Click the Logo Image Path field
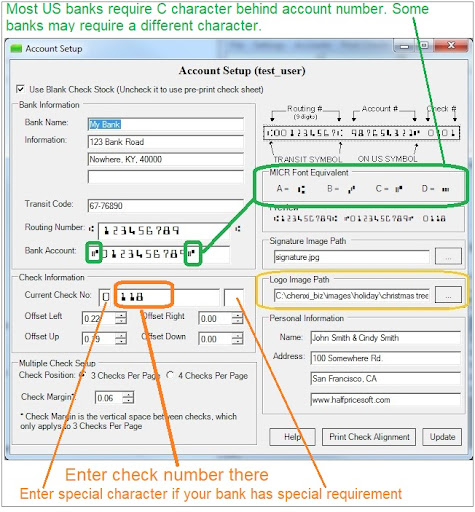Viewport: 475px width, 512px height. pos(351,296)
